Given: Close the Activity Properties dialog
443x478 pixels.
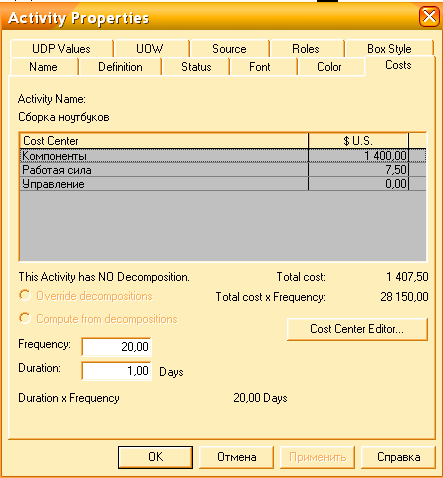Looking at the screenshot, I should pos(429,16).
